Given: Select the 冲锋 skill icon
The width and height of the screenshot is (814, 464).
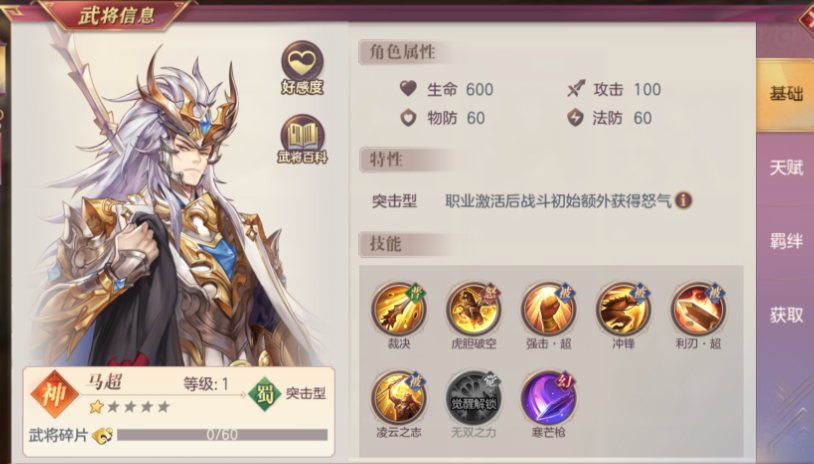Looking at the screenshot, I should pyautogui.click(x=623, y=310).
